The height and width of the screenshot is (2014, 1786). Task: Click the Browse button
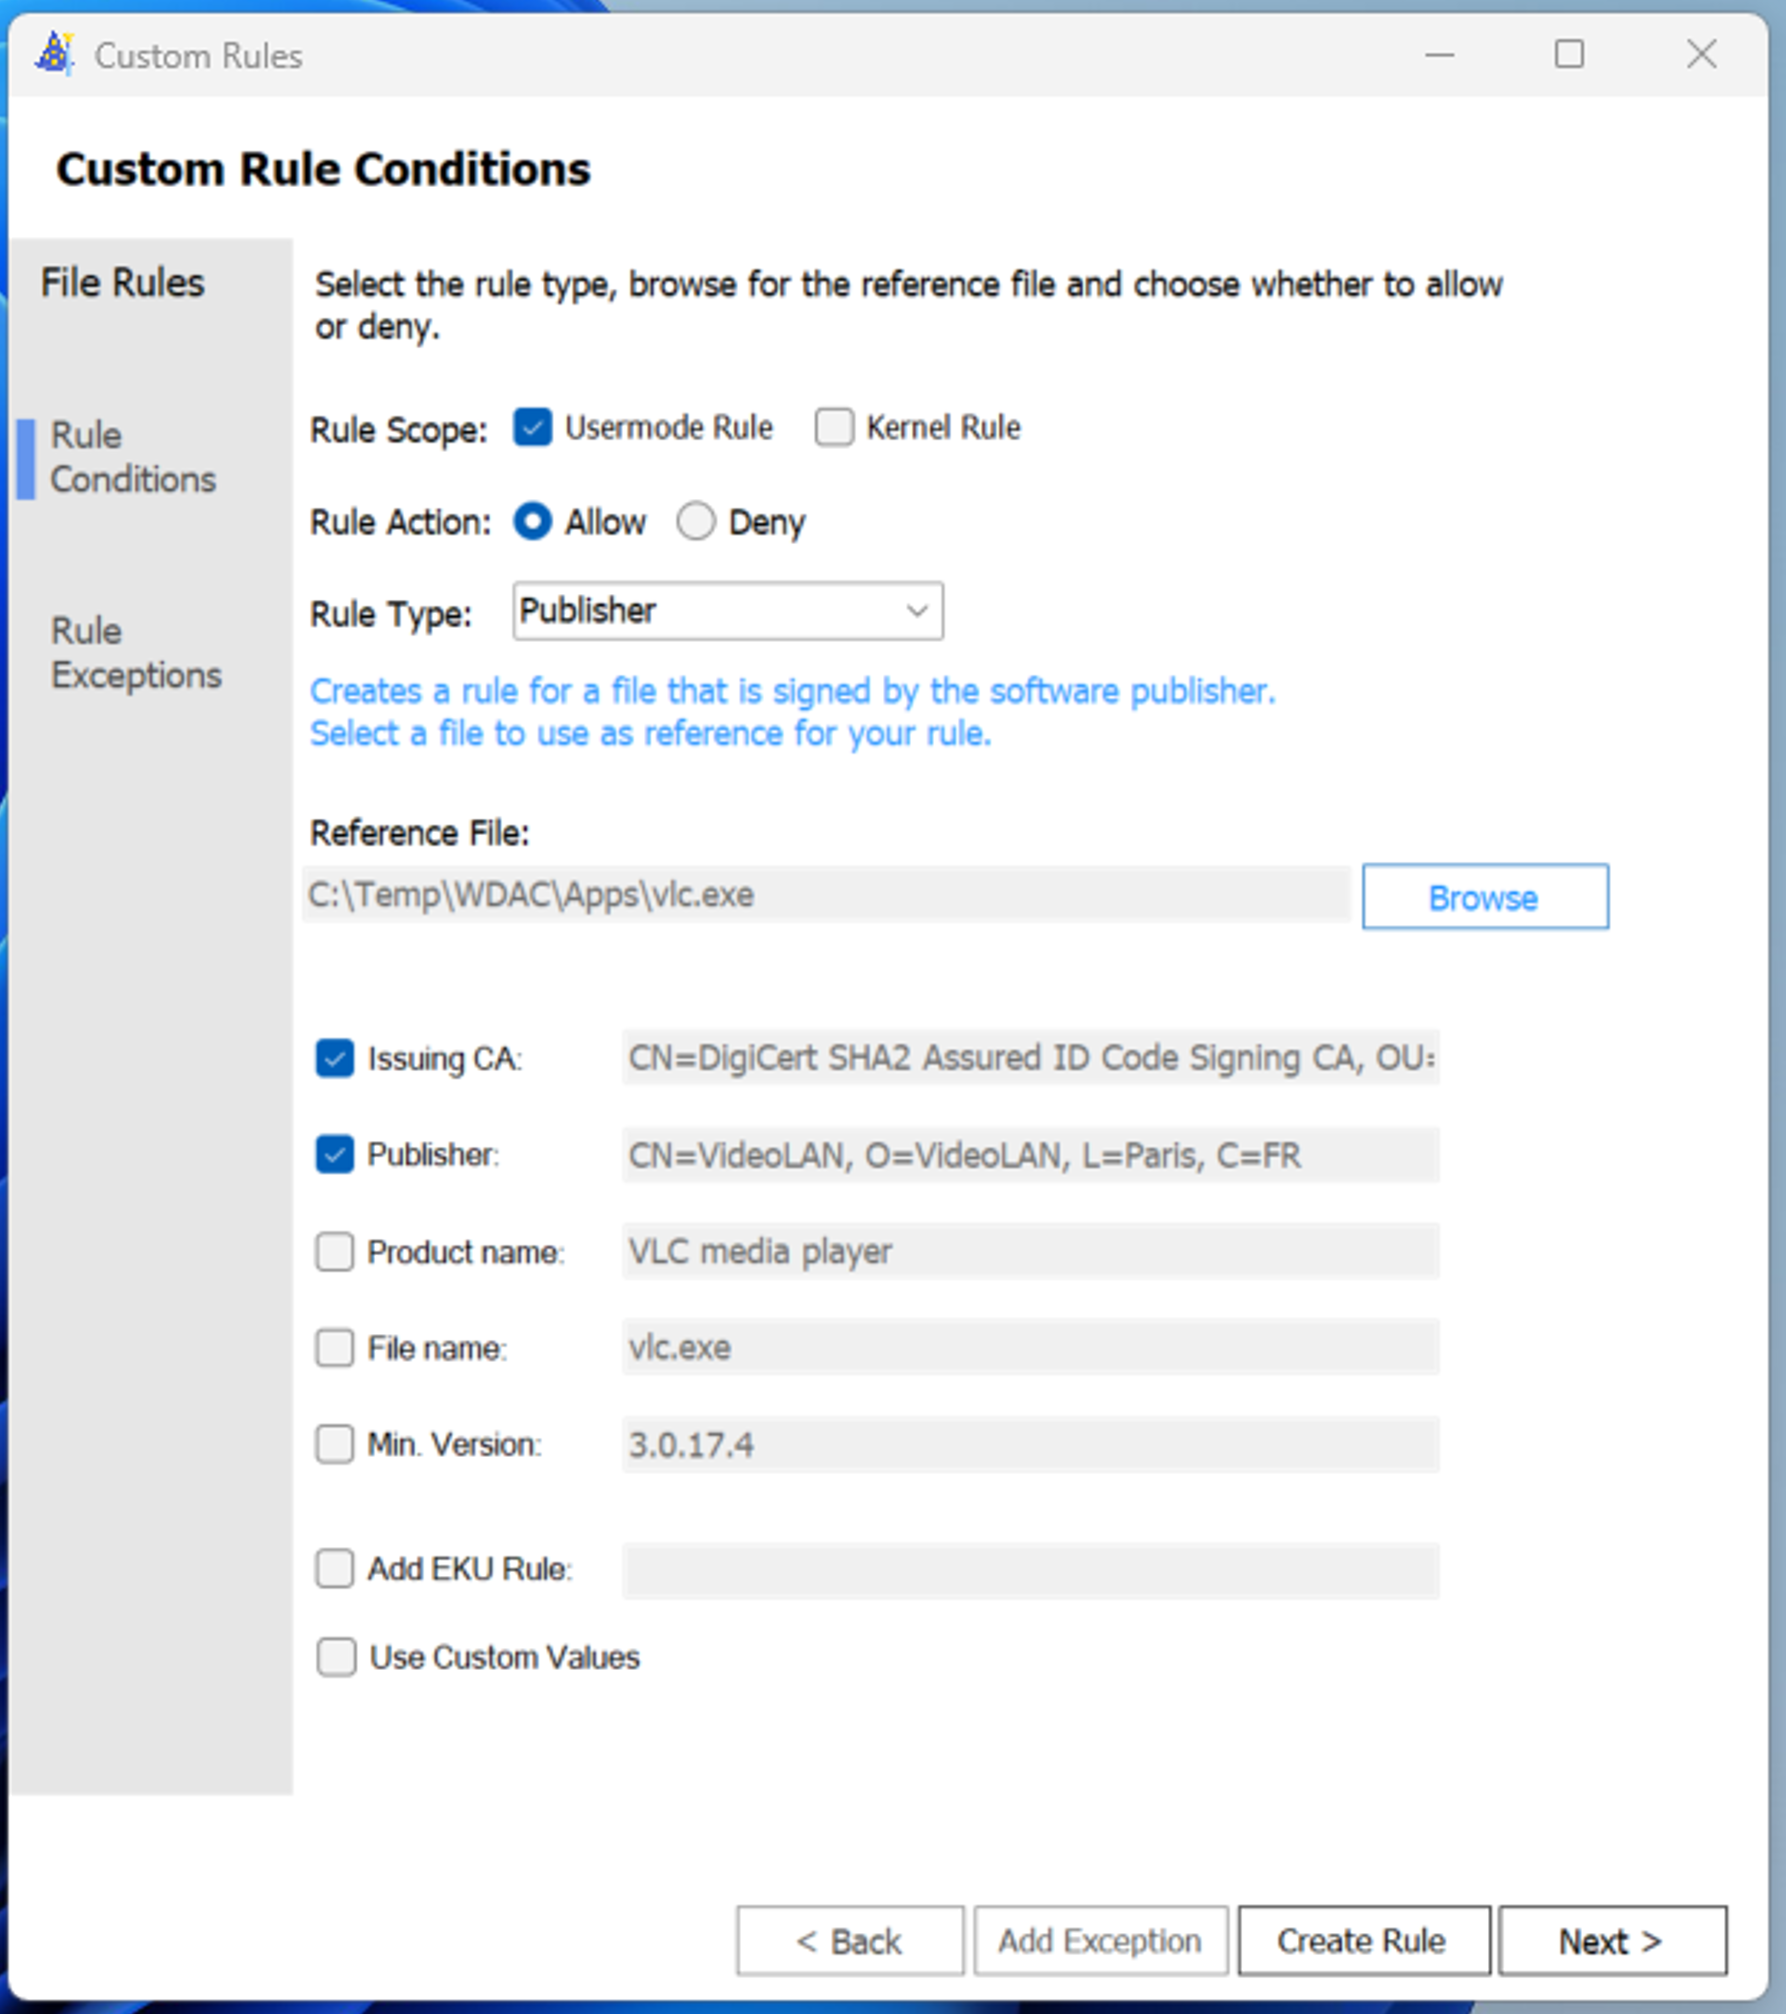coord(1484,896)
